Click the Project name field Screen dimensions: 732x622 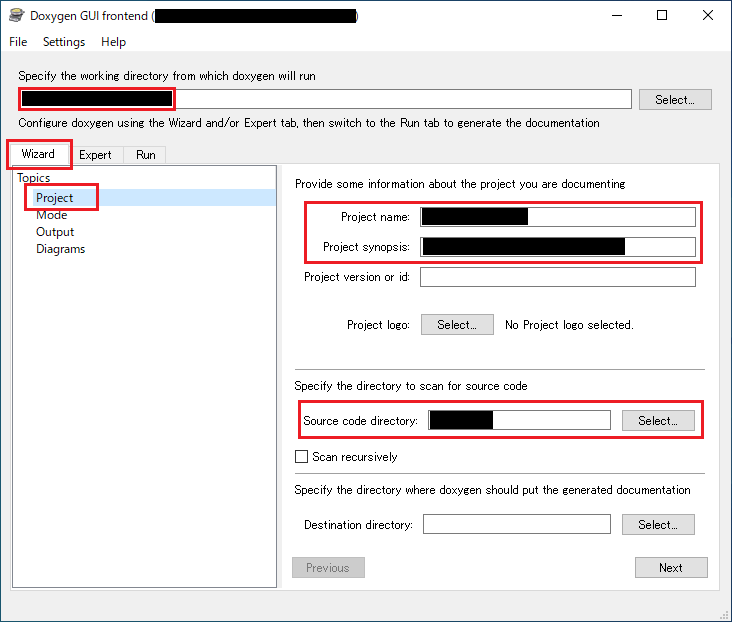point(558,217)
